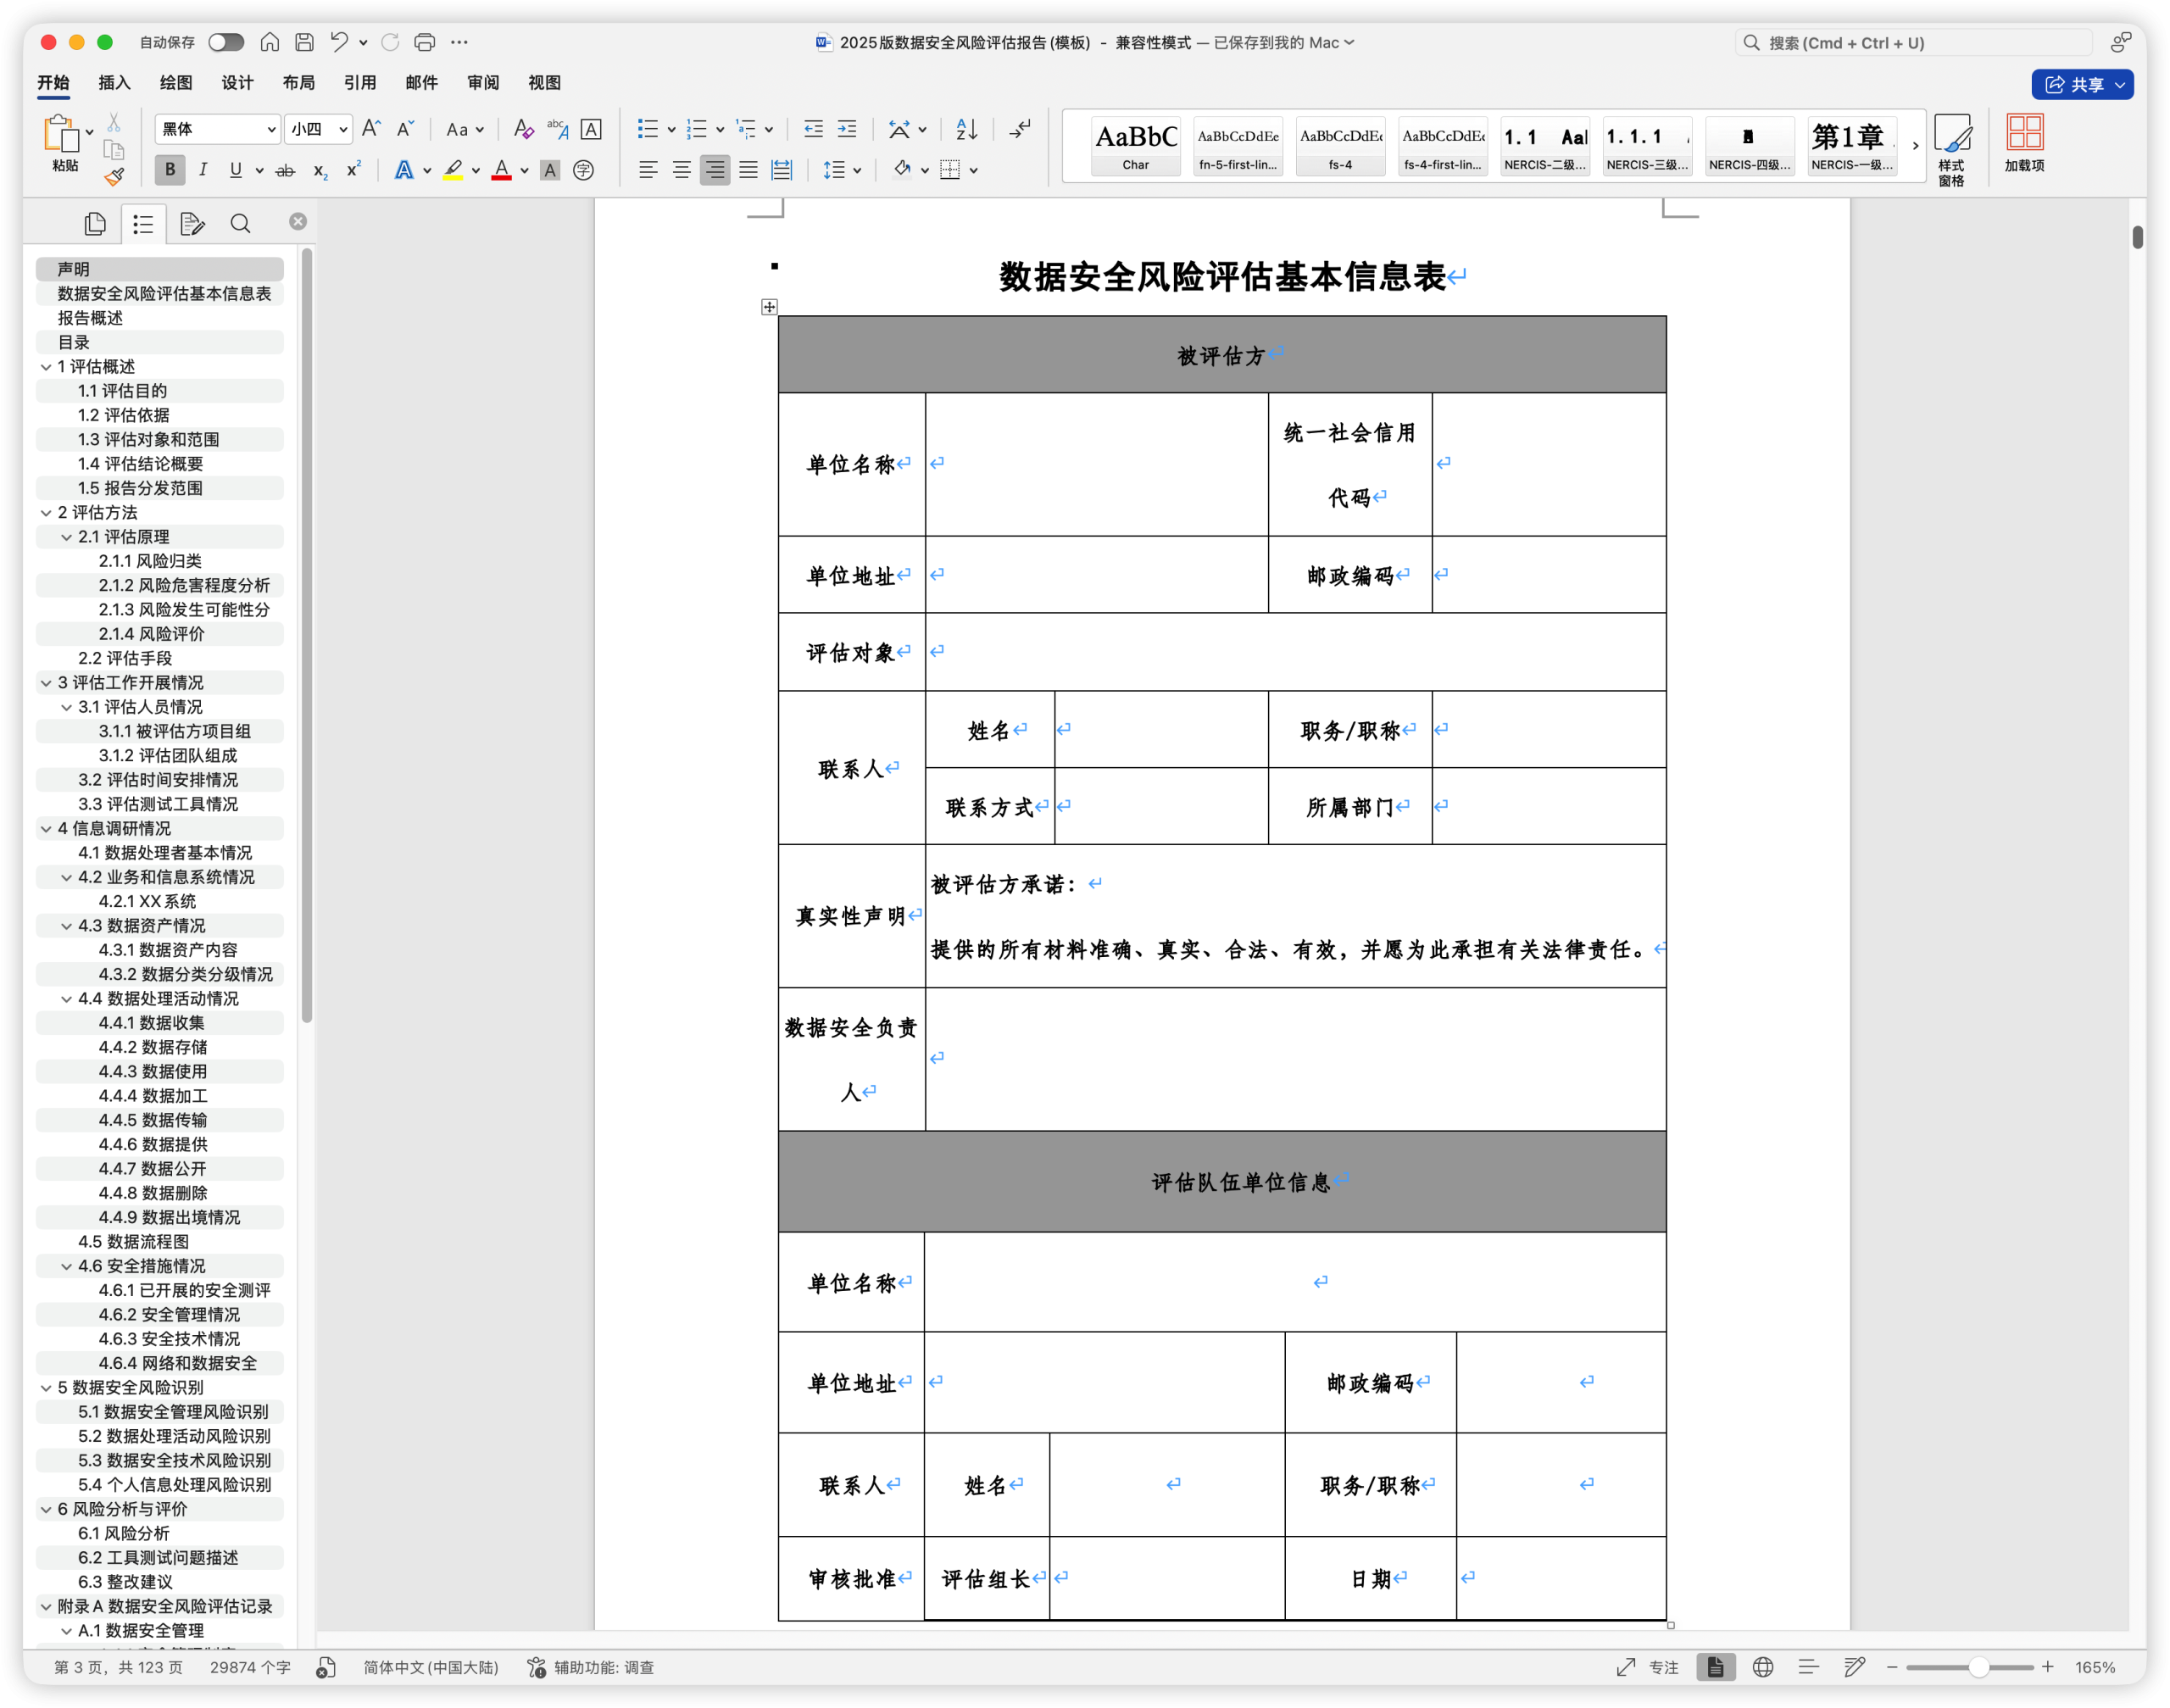Click the Superscript icon

click(x=353, y=170)
